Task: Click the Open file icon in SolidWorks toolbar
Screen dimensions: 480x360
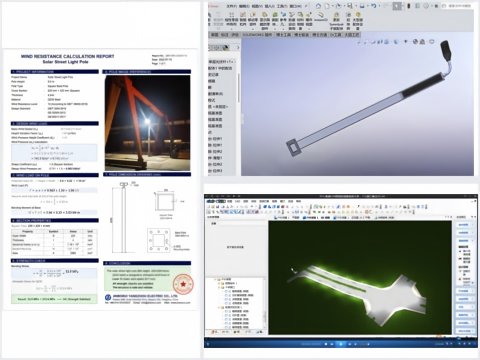Action: click(338, 6)
